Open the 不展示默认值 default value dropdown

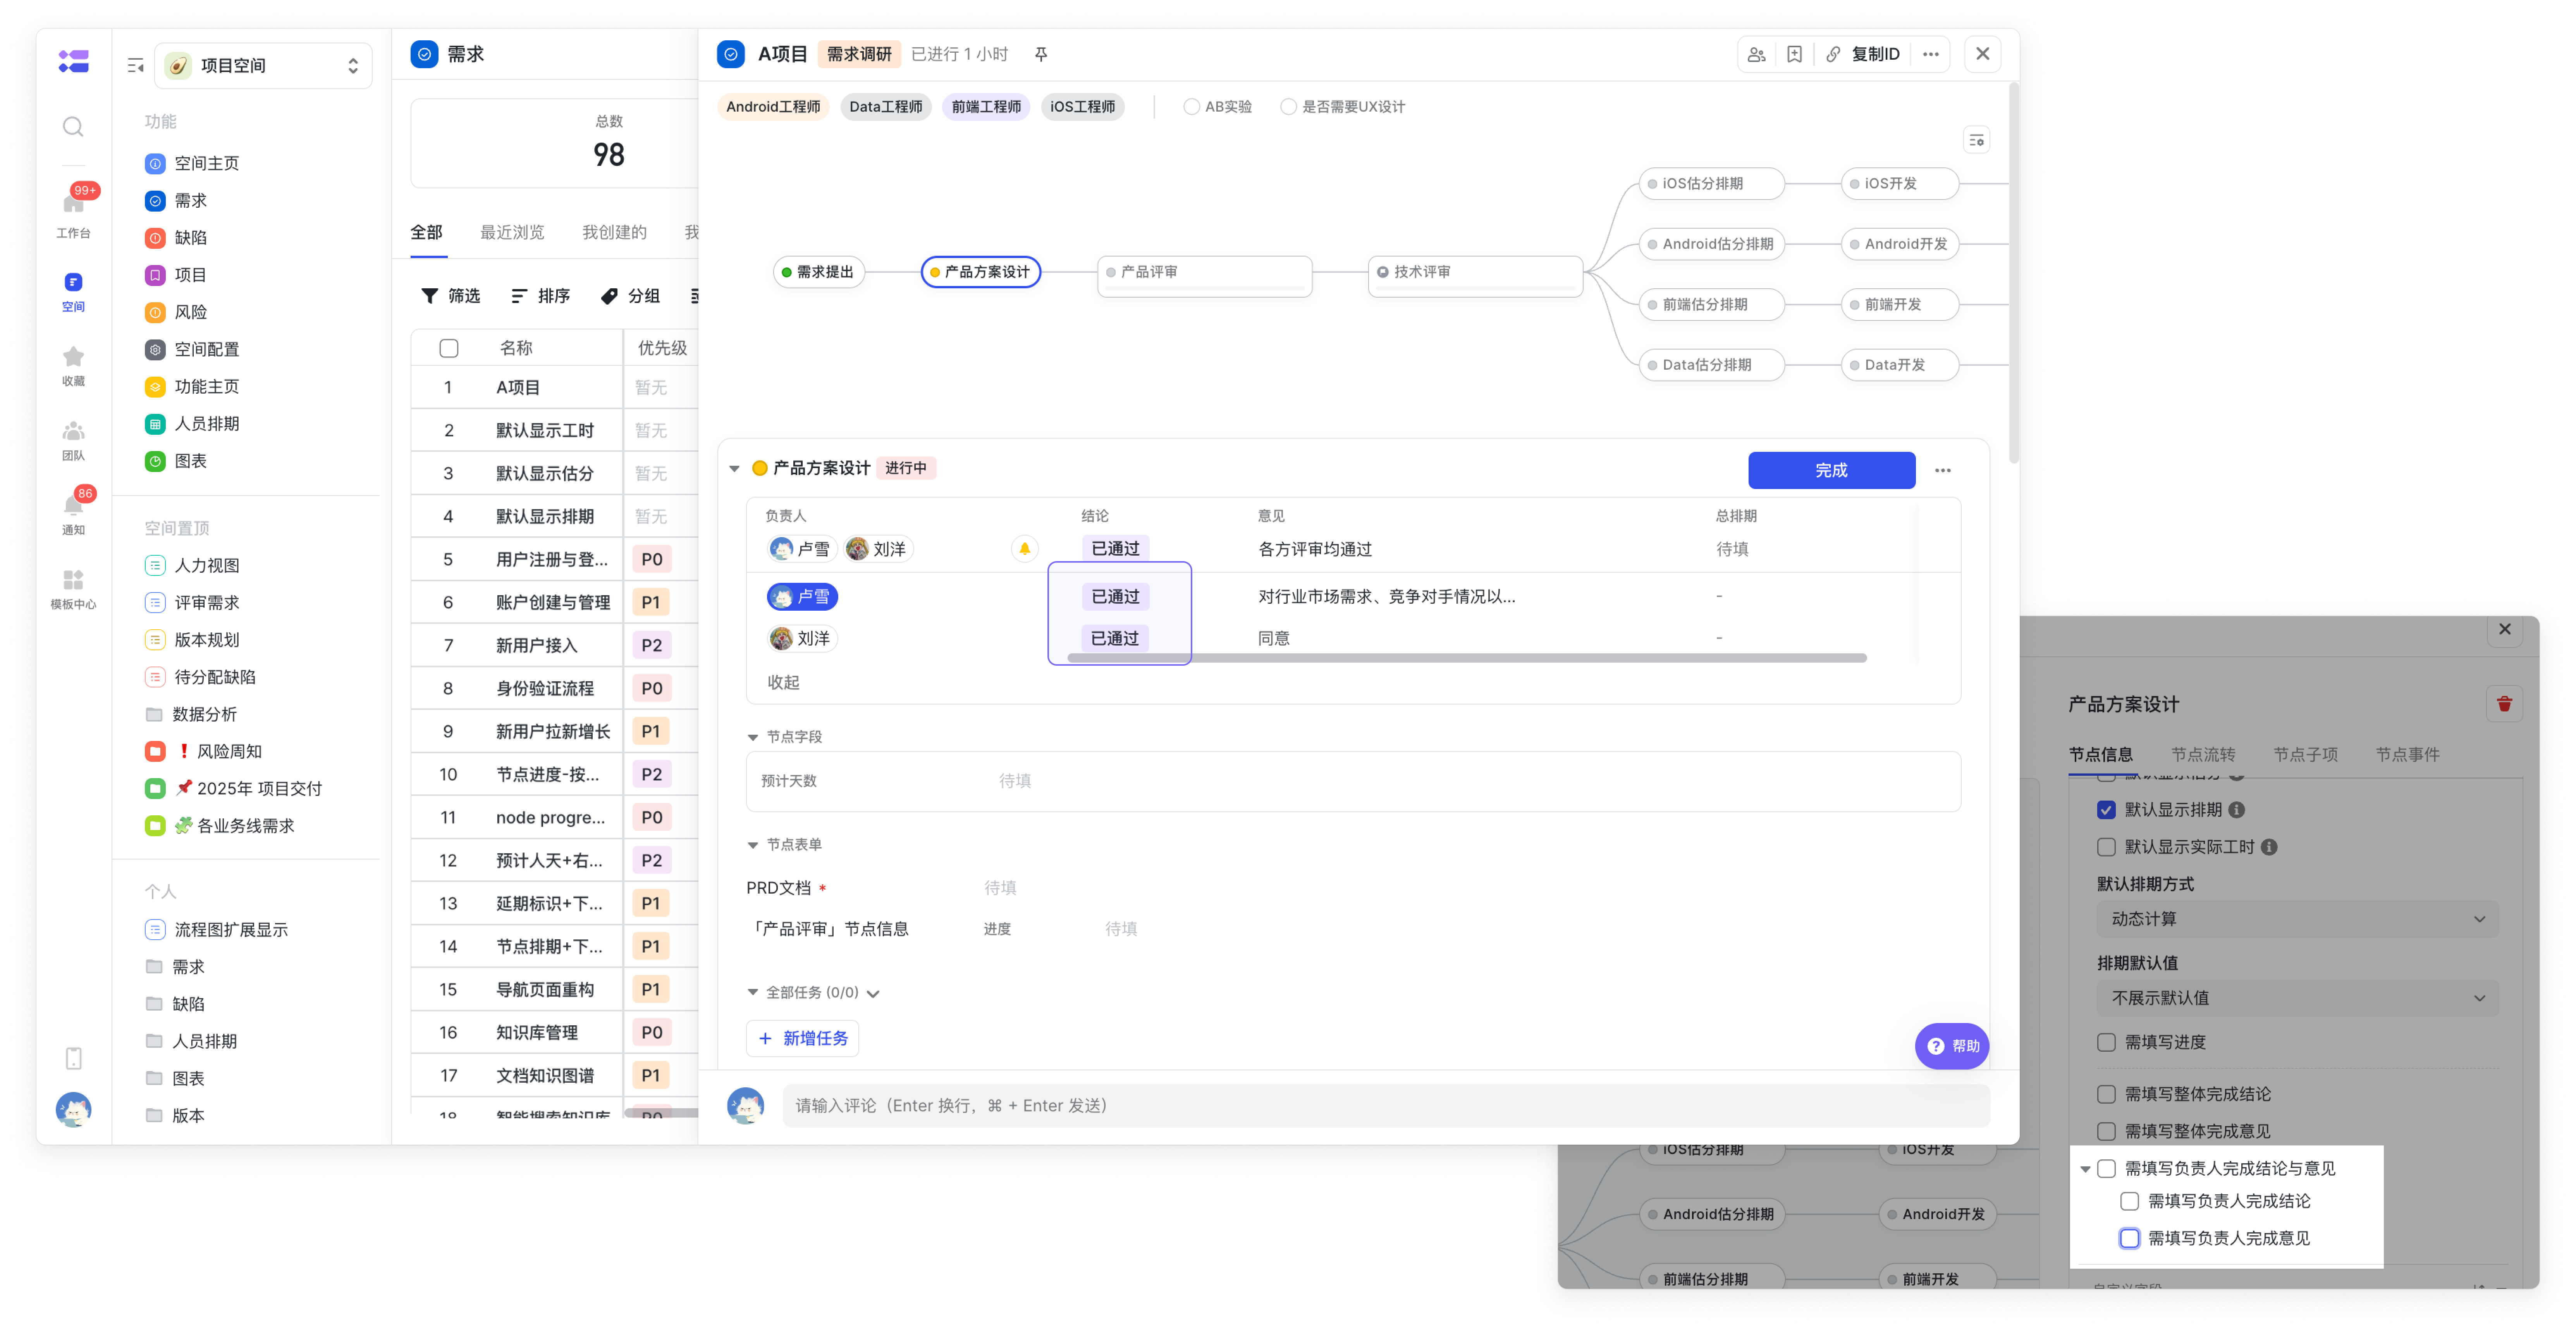tap(2297, 998)
